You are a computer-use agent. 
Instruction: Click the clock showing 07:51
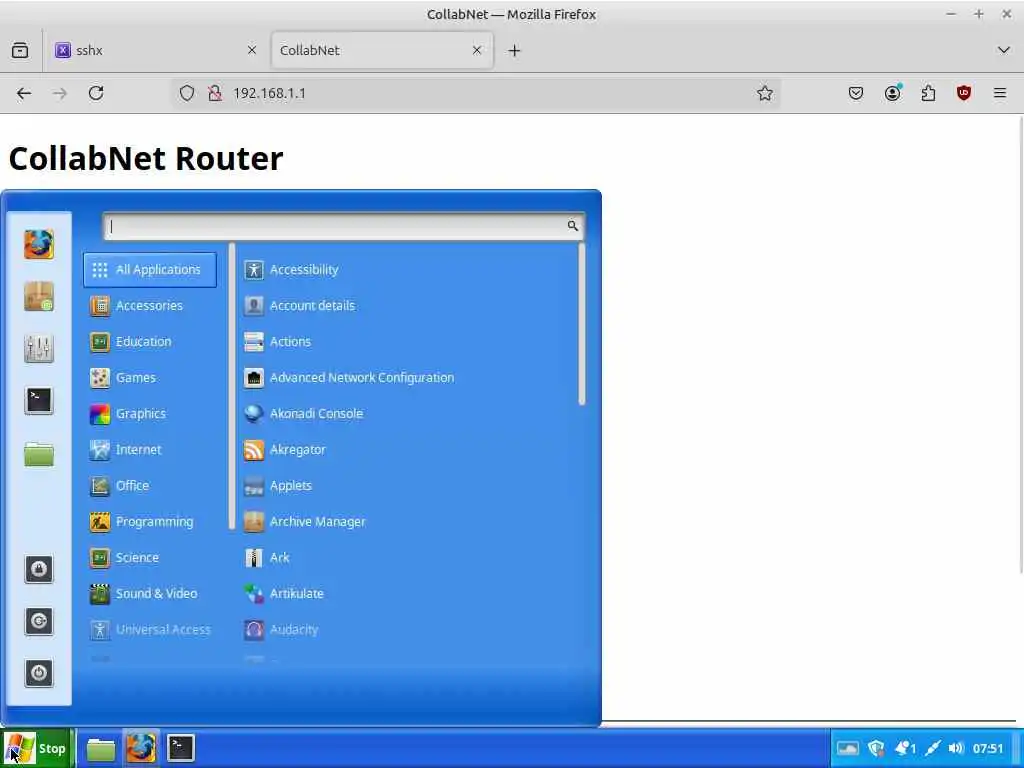(987, 748)
